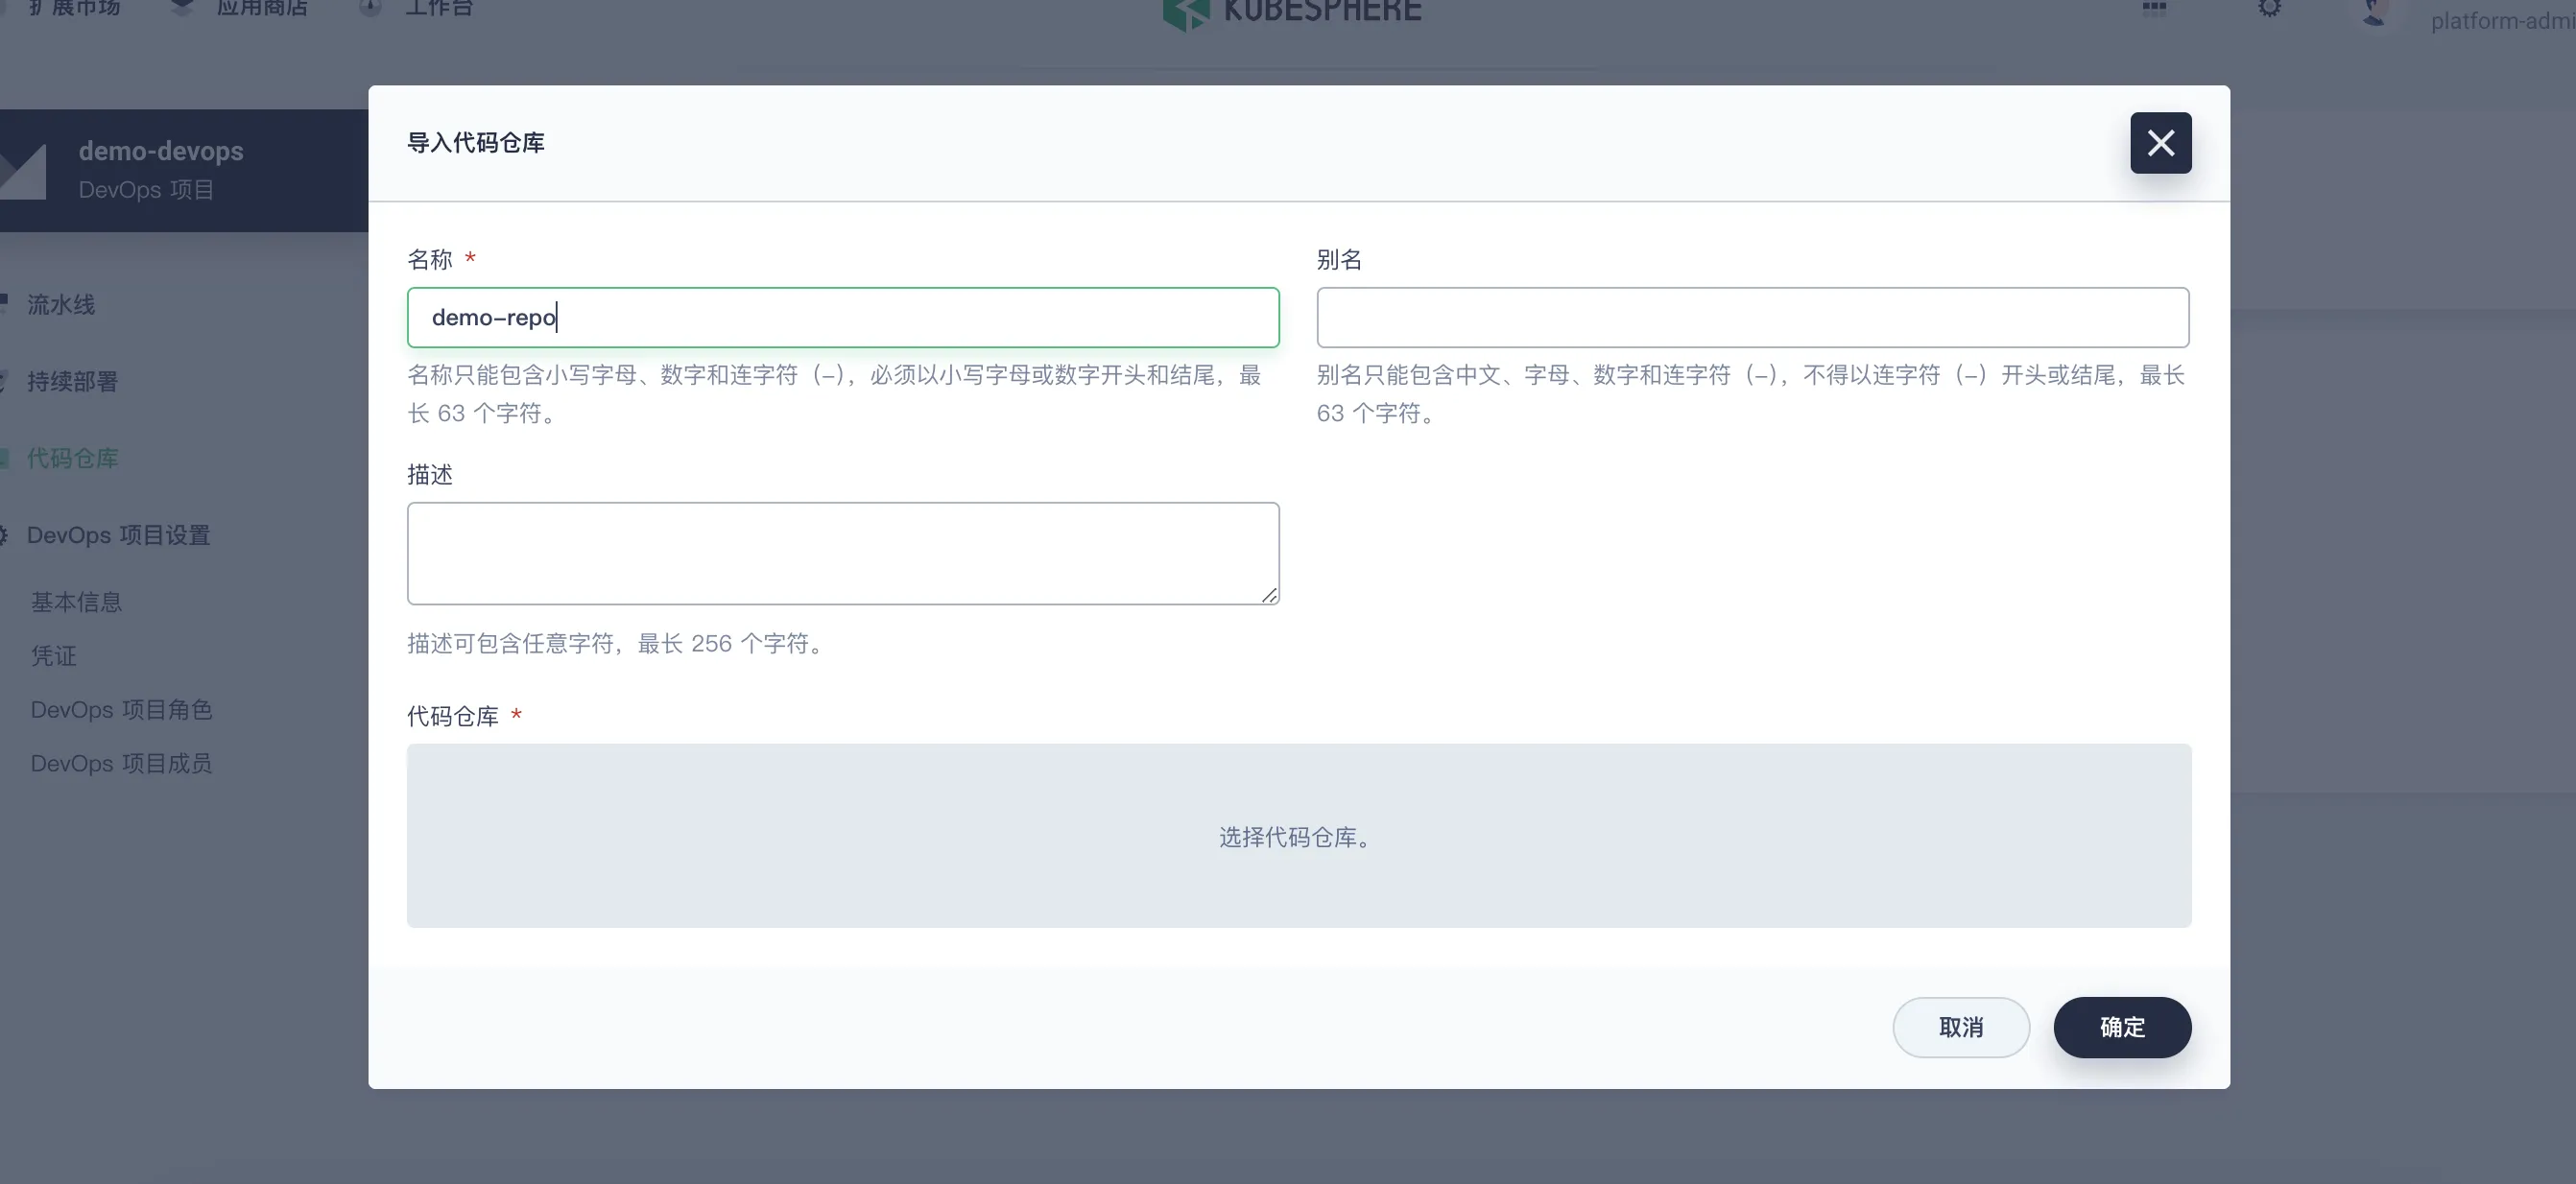
Task: Open 工作台 in the top bar
Action: (416, 8)
